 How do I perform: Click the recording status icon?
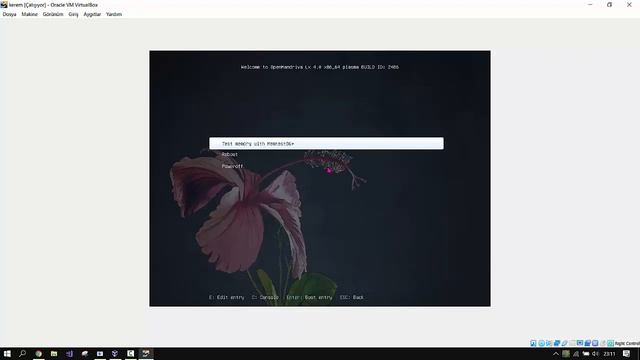[588, 343]
